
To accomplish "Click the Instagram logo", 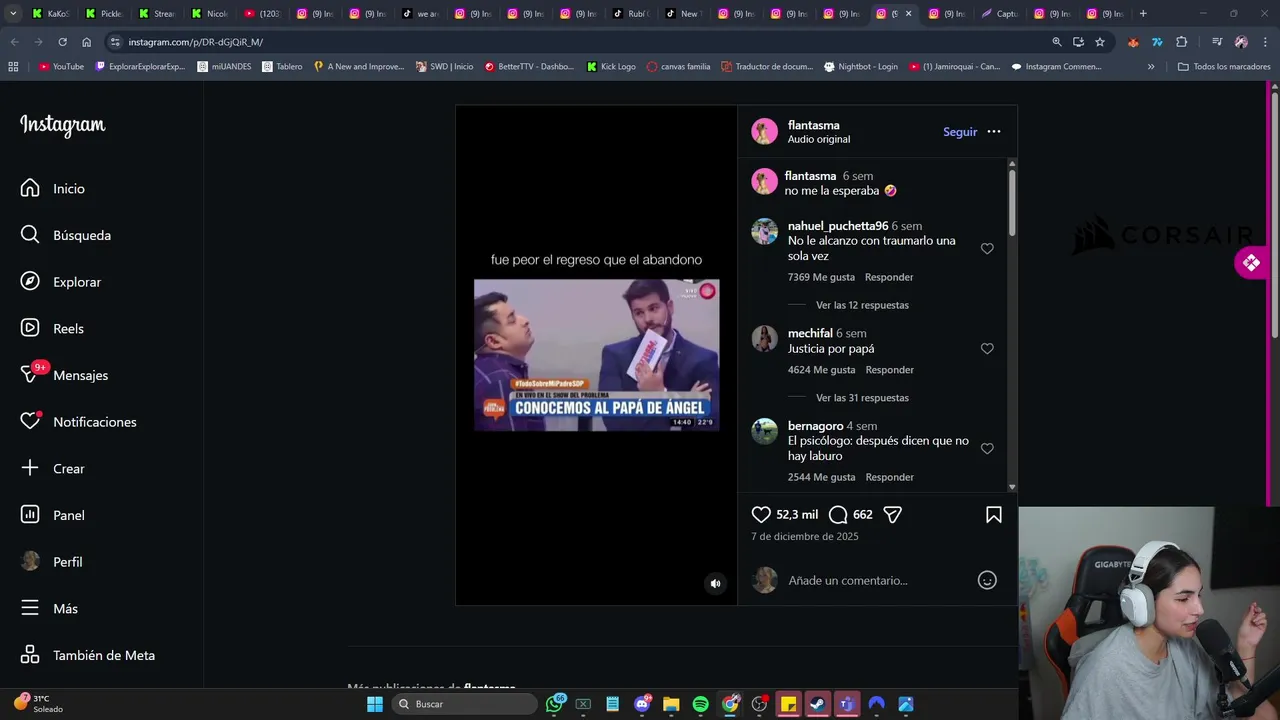I will 62,125.
